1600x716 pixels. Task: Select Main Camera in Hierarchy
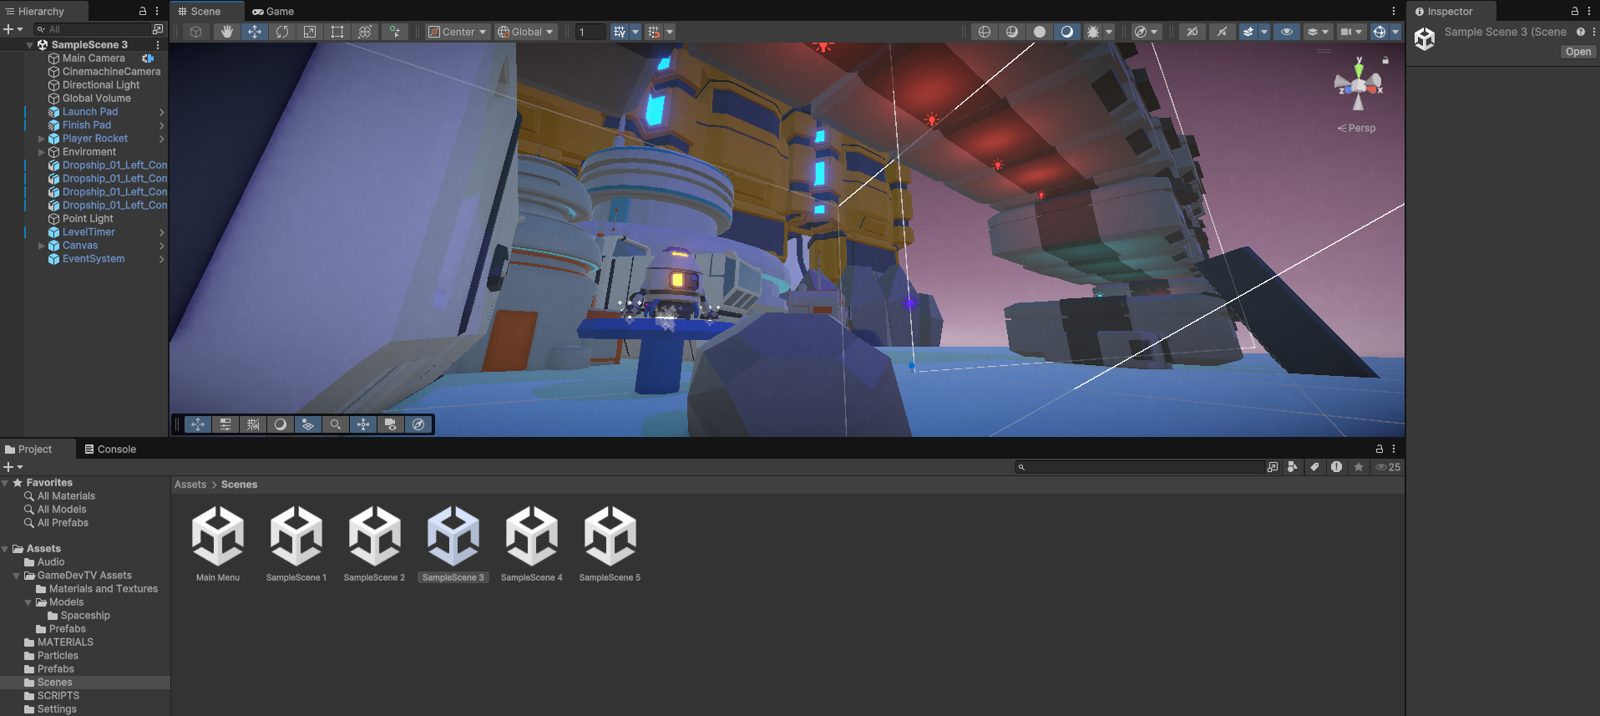tap(93, 58)
